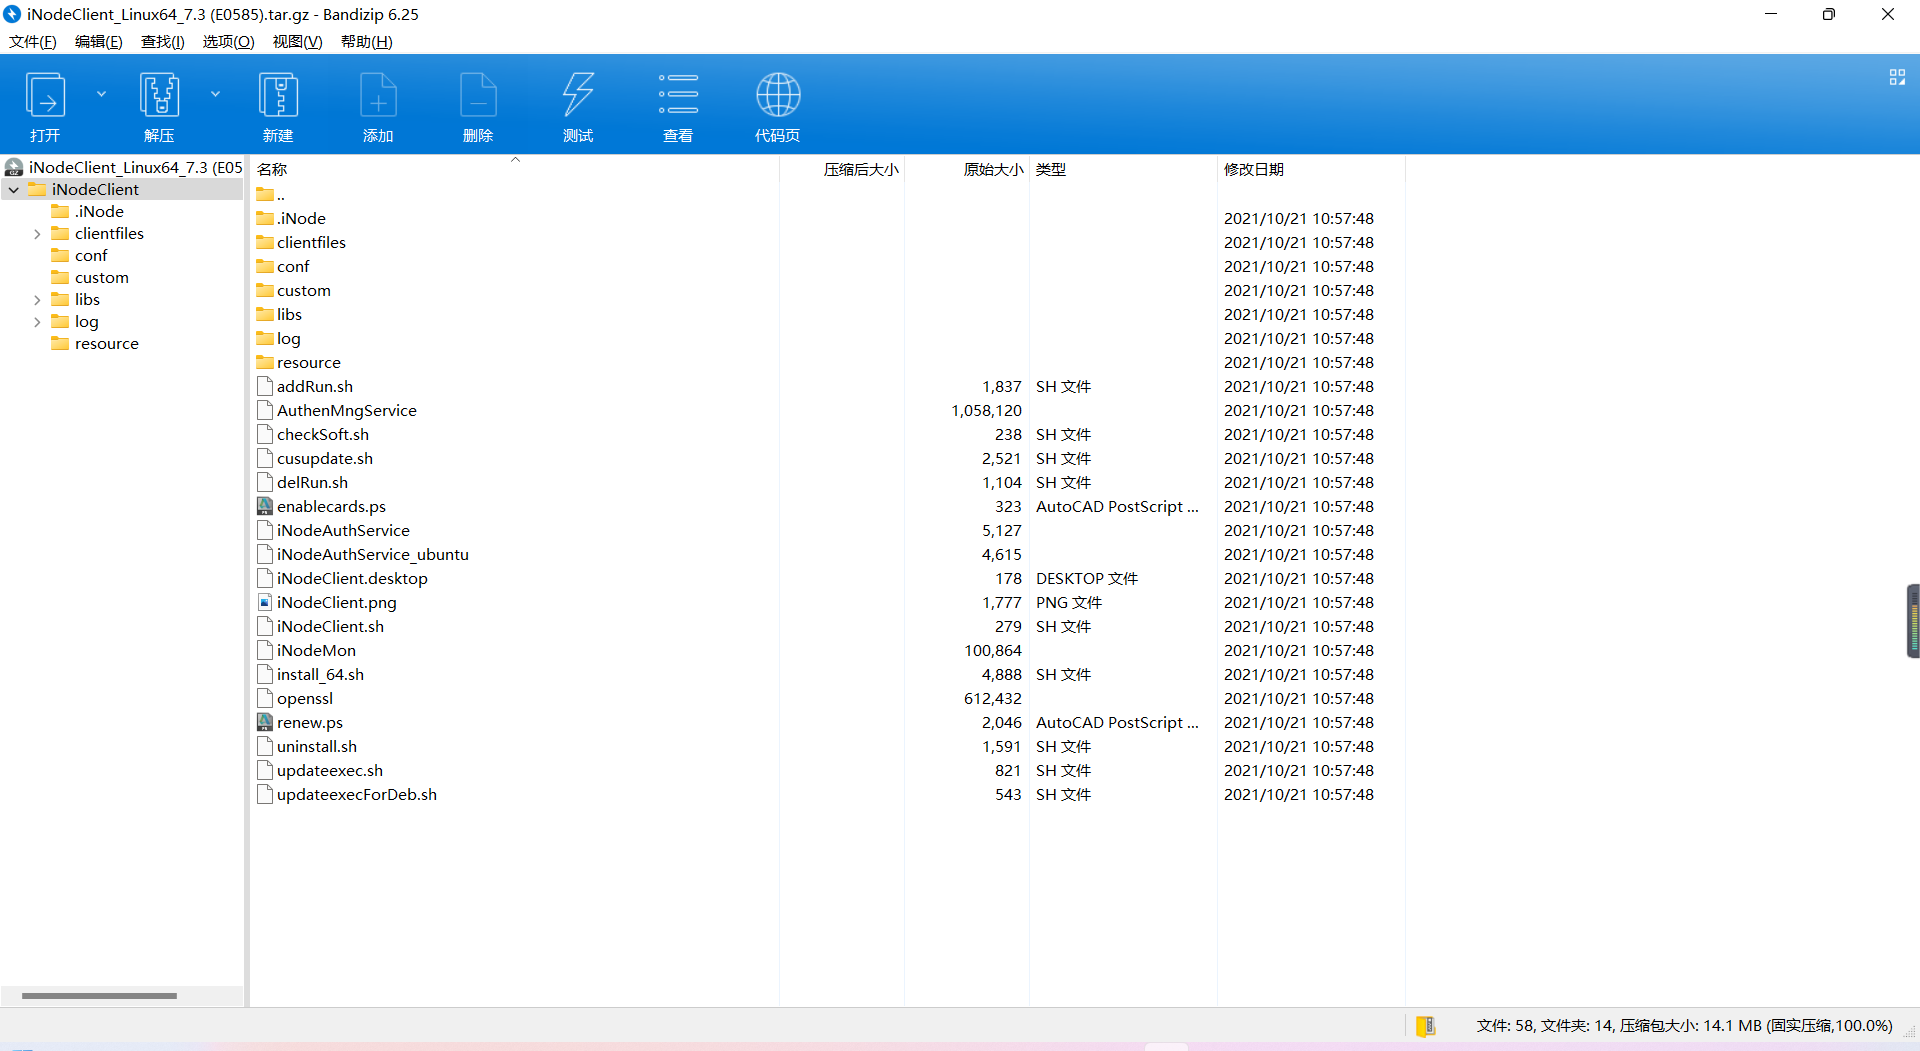Open the dropdown arrow next to 解压
1920x1051 pixels.
coord(215,94)
